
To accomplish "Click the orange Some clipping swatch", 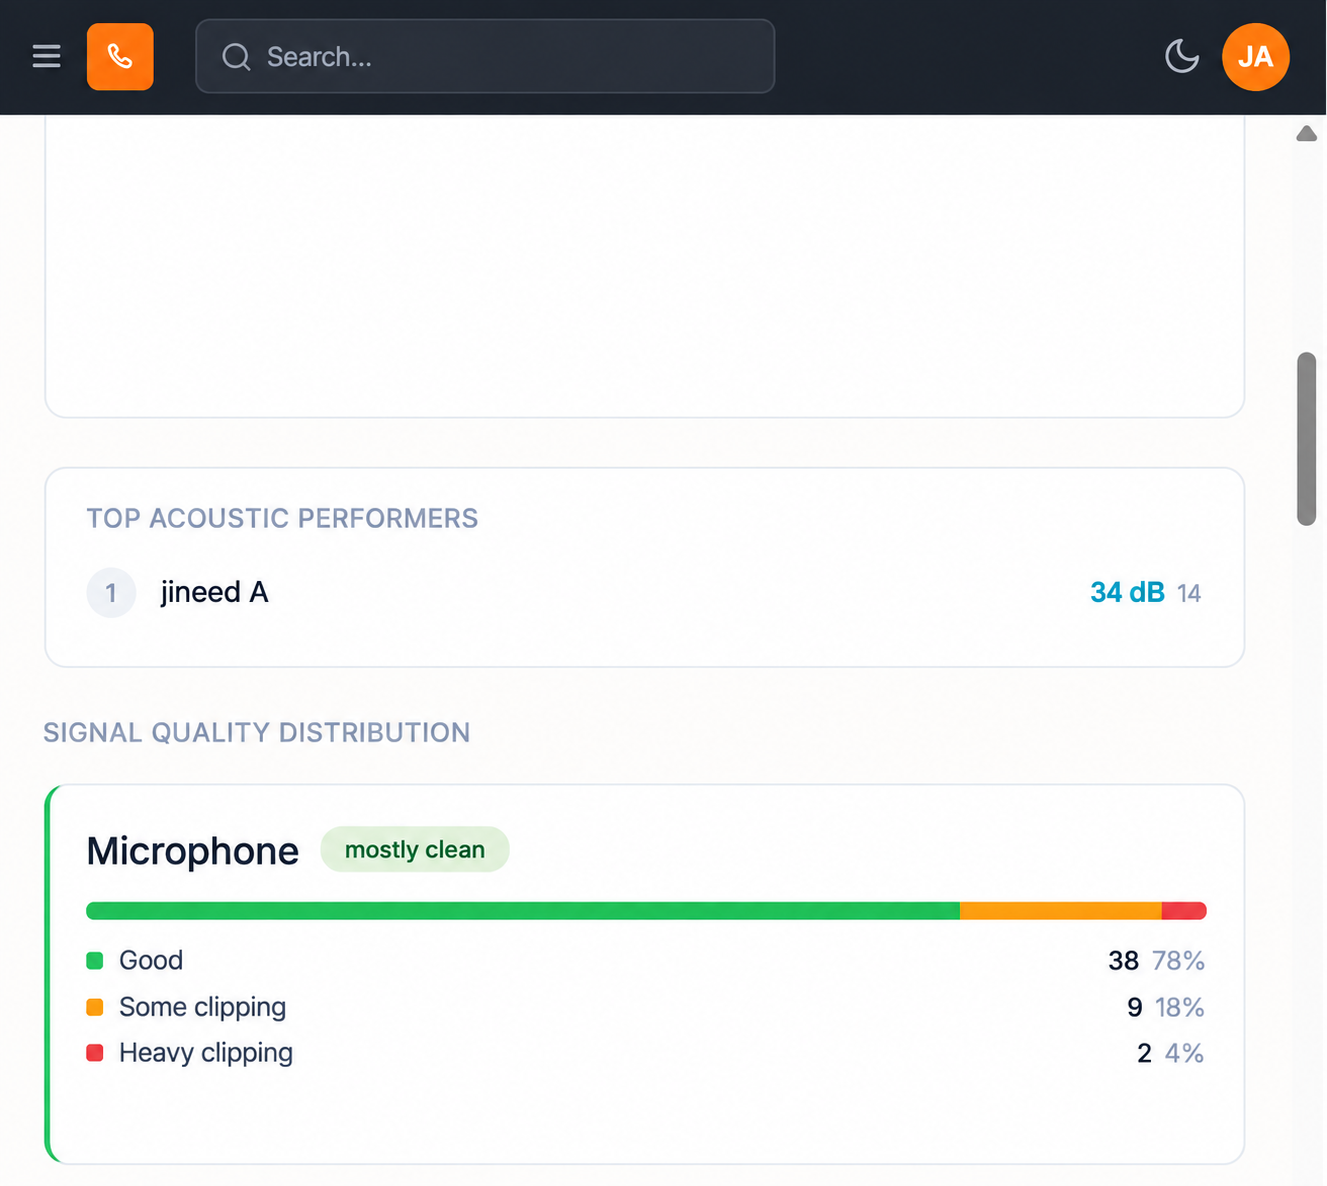I will tap(95, 1007).
